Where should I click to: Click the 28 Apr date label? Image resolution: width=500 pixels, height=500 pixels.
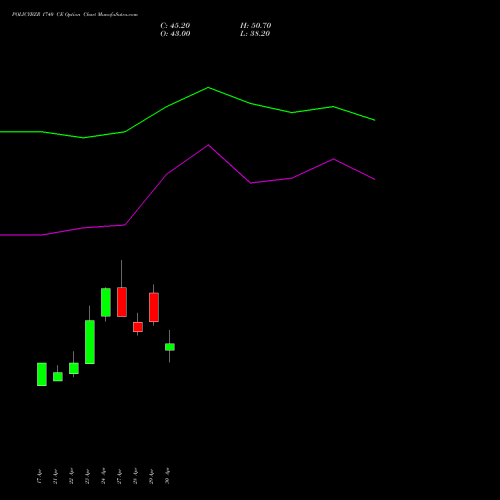click(x=136, y=476)
